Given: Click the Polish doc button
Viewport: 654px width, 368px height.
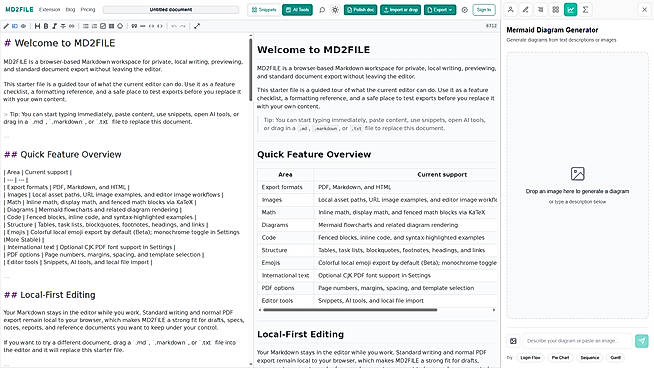Looking at the screenshot, I should click(361, 10).
